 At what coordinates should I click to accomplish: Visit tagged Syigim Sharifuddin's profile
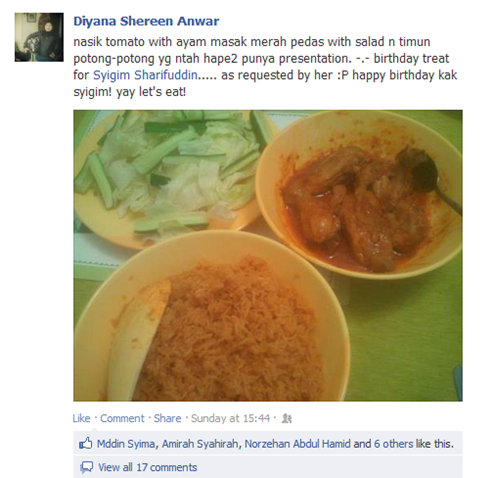tap(145, 75)
